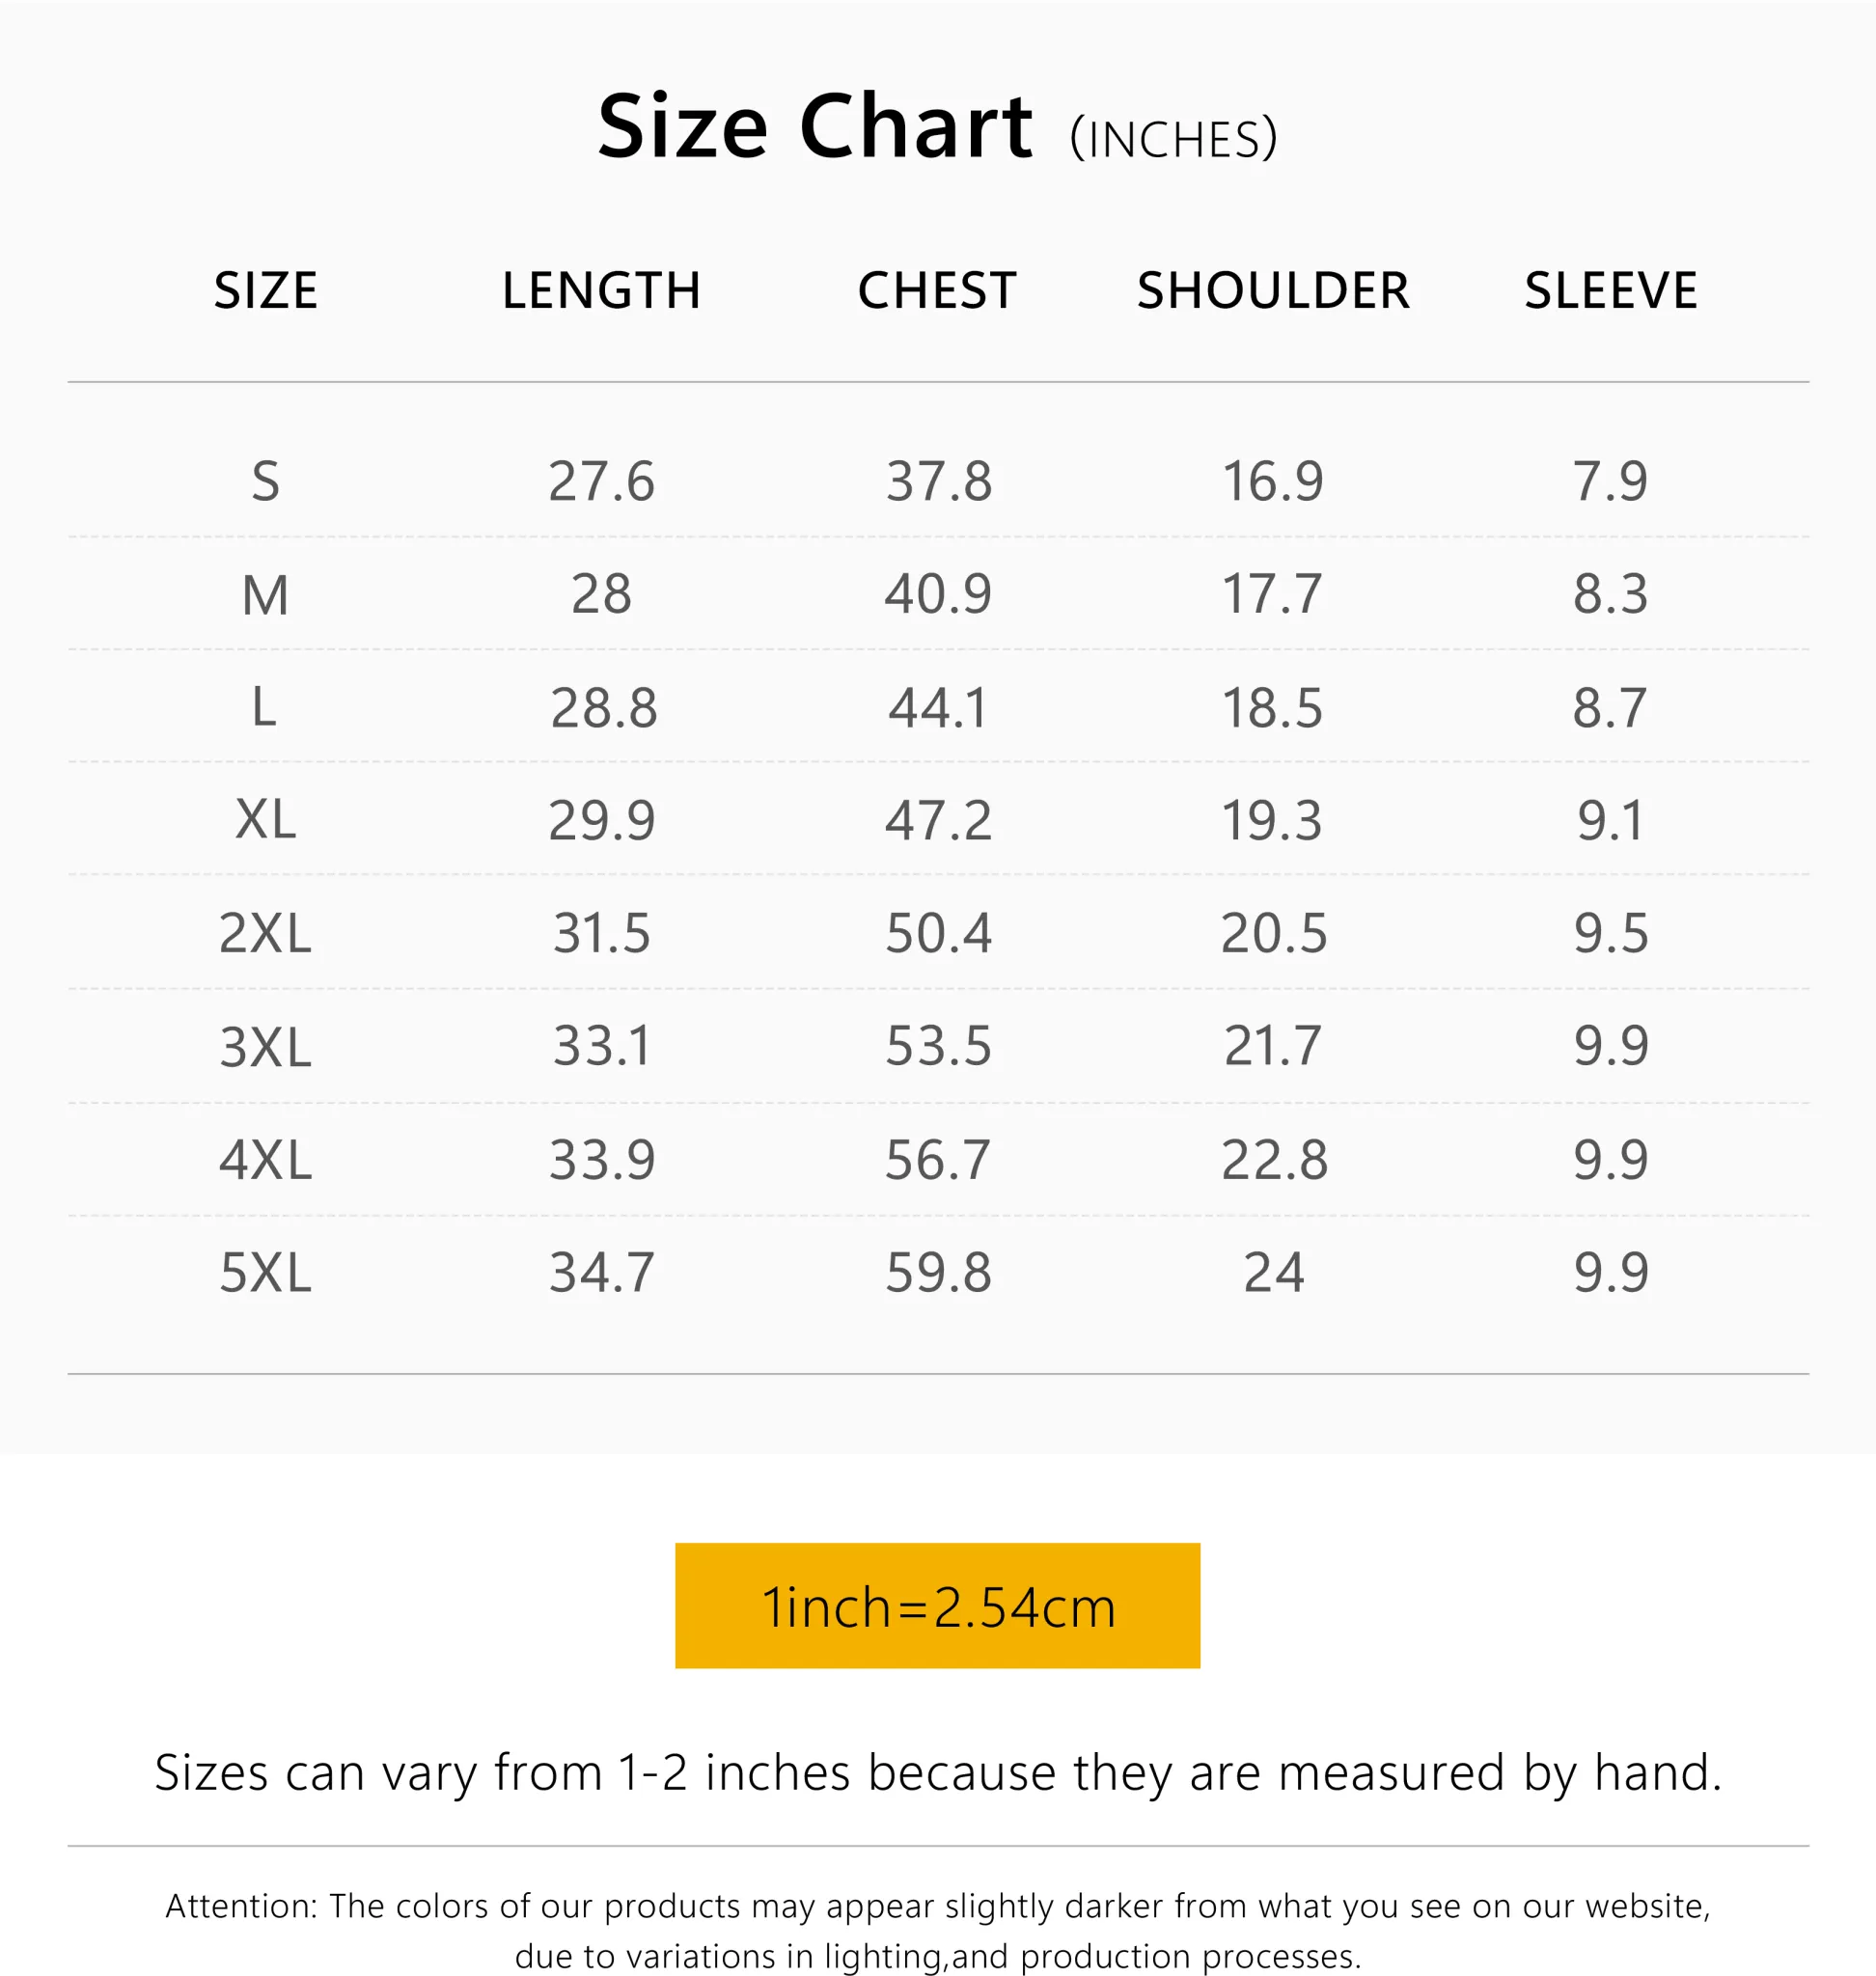Image resolution: width=1876 pixels, height=1976 pixels.
Task: Click the Size Chart title
Action: coord(815,127)
